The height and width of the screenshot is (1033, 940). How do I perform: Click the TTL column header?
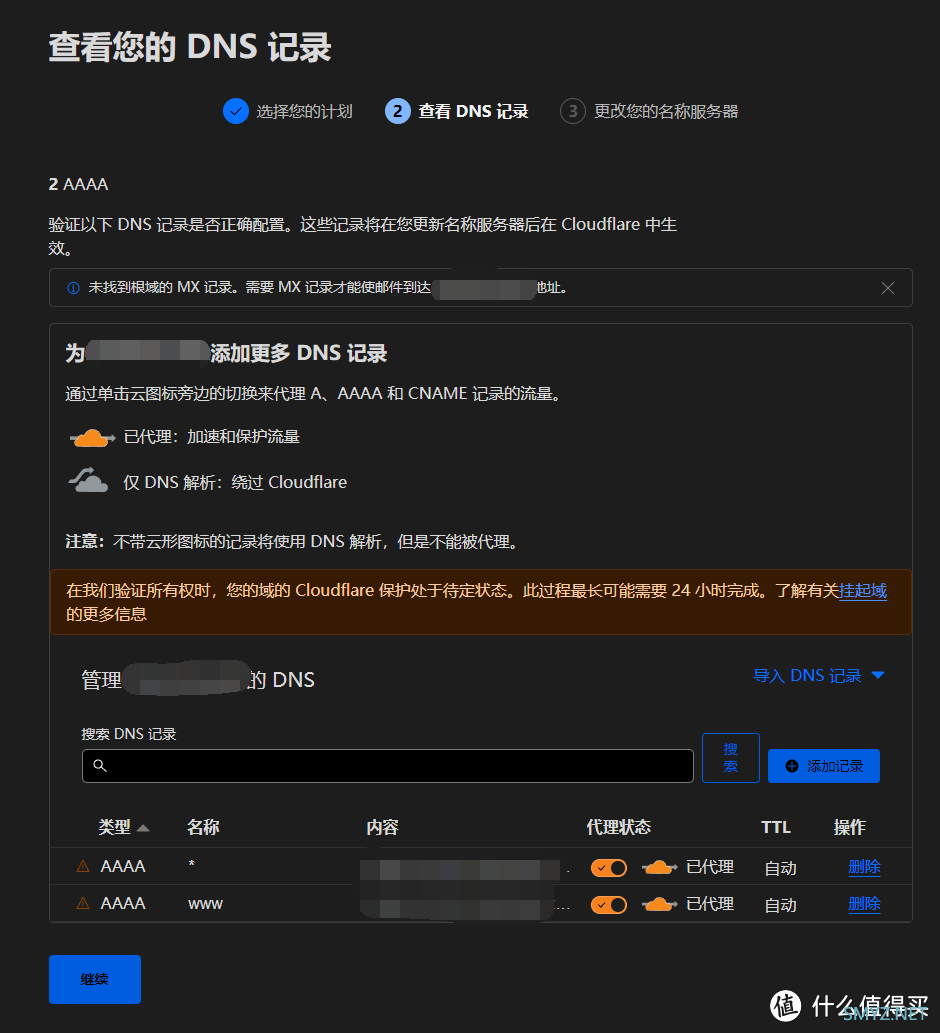coord(776,827)
